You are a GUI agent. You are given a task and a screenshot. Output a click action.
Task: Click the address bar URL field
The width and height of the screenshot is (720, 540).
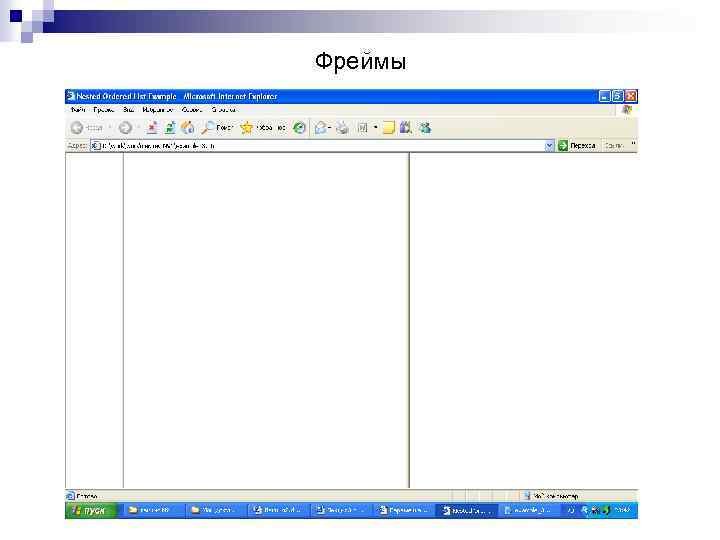[321, 146]
